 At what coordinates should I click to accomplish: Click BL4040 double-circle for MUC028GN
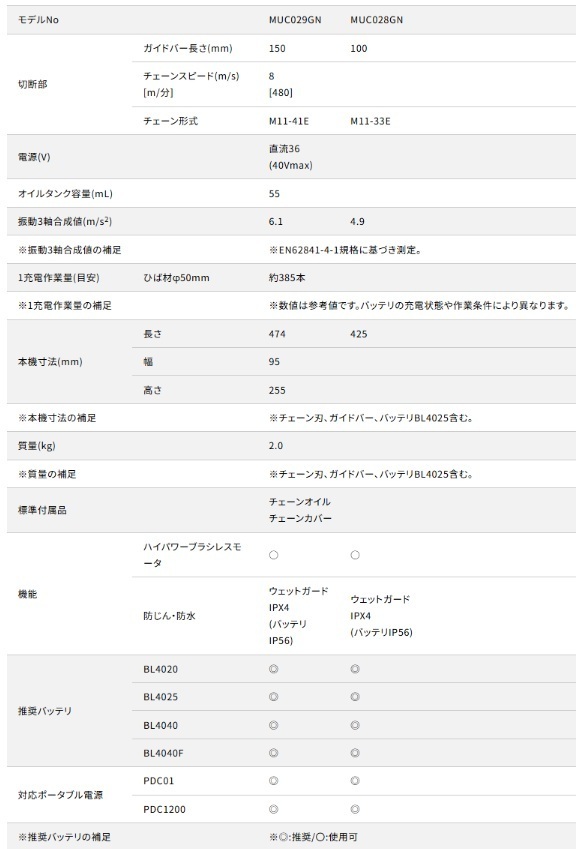coord(355,725)
